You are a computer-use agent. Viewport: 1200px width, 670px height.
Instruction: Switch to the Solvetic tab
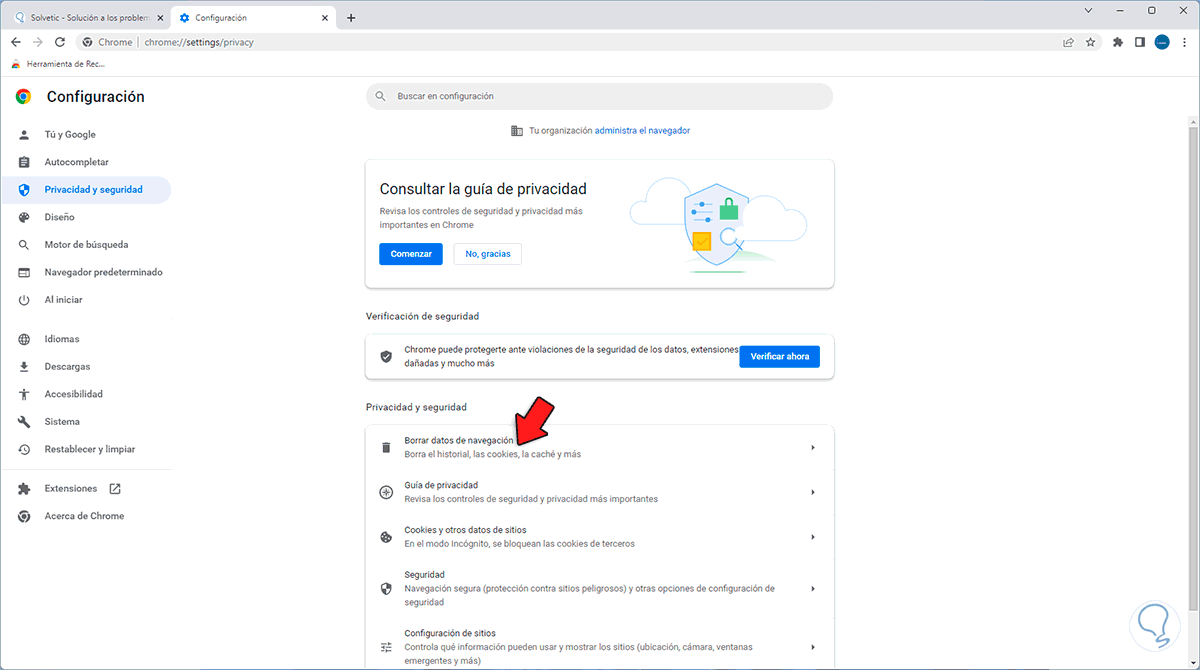(88, 18)
